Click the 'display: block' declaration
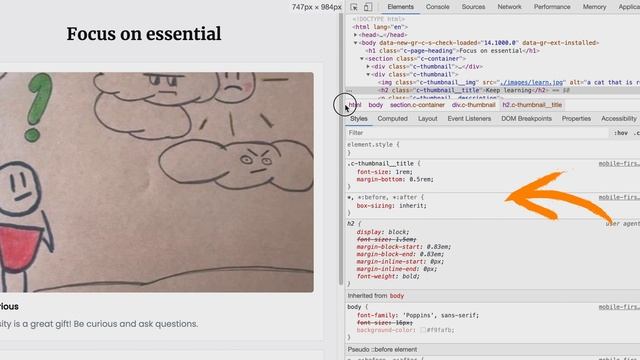The width and height of the screenshot is (640, 360). tap(382, 232)
